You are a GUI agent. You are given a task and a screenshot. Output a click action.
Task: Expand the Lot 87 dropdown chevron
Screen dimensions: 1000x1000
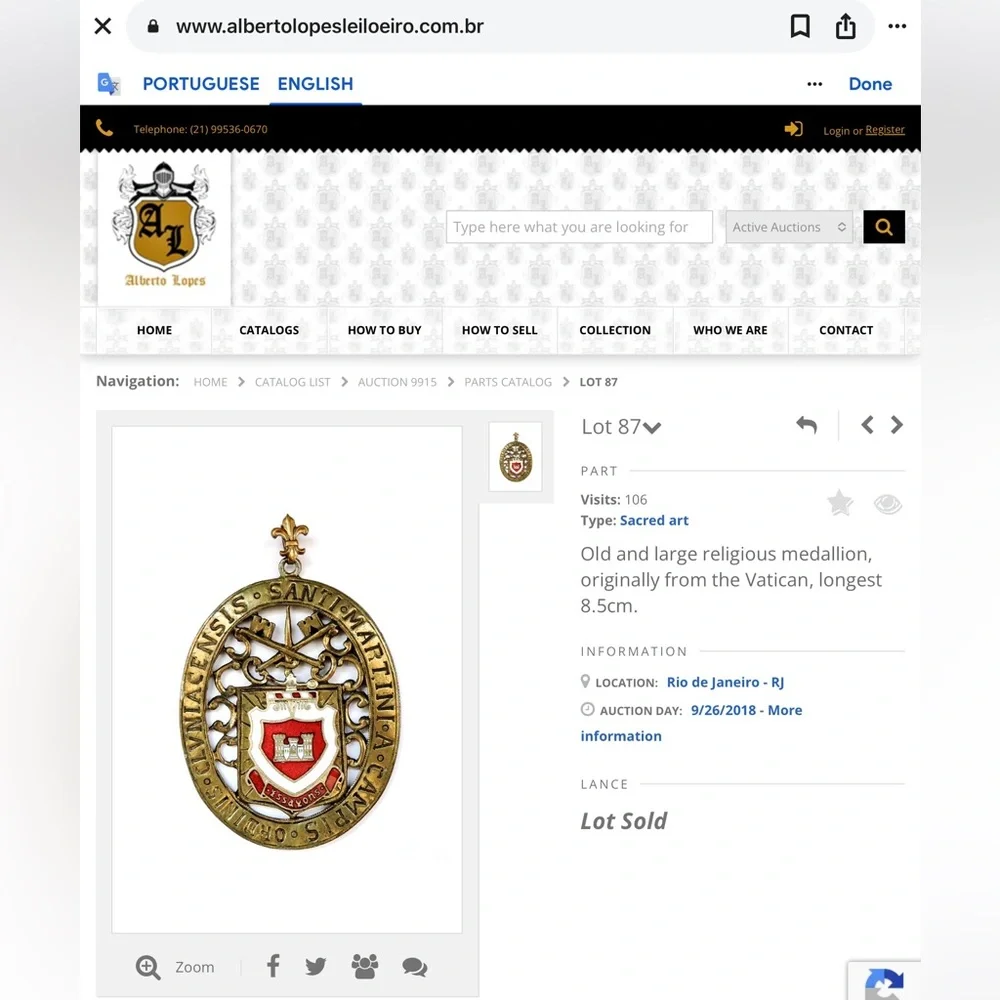(652, 427)
